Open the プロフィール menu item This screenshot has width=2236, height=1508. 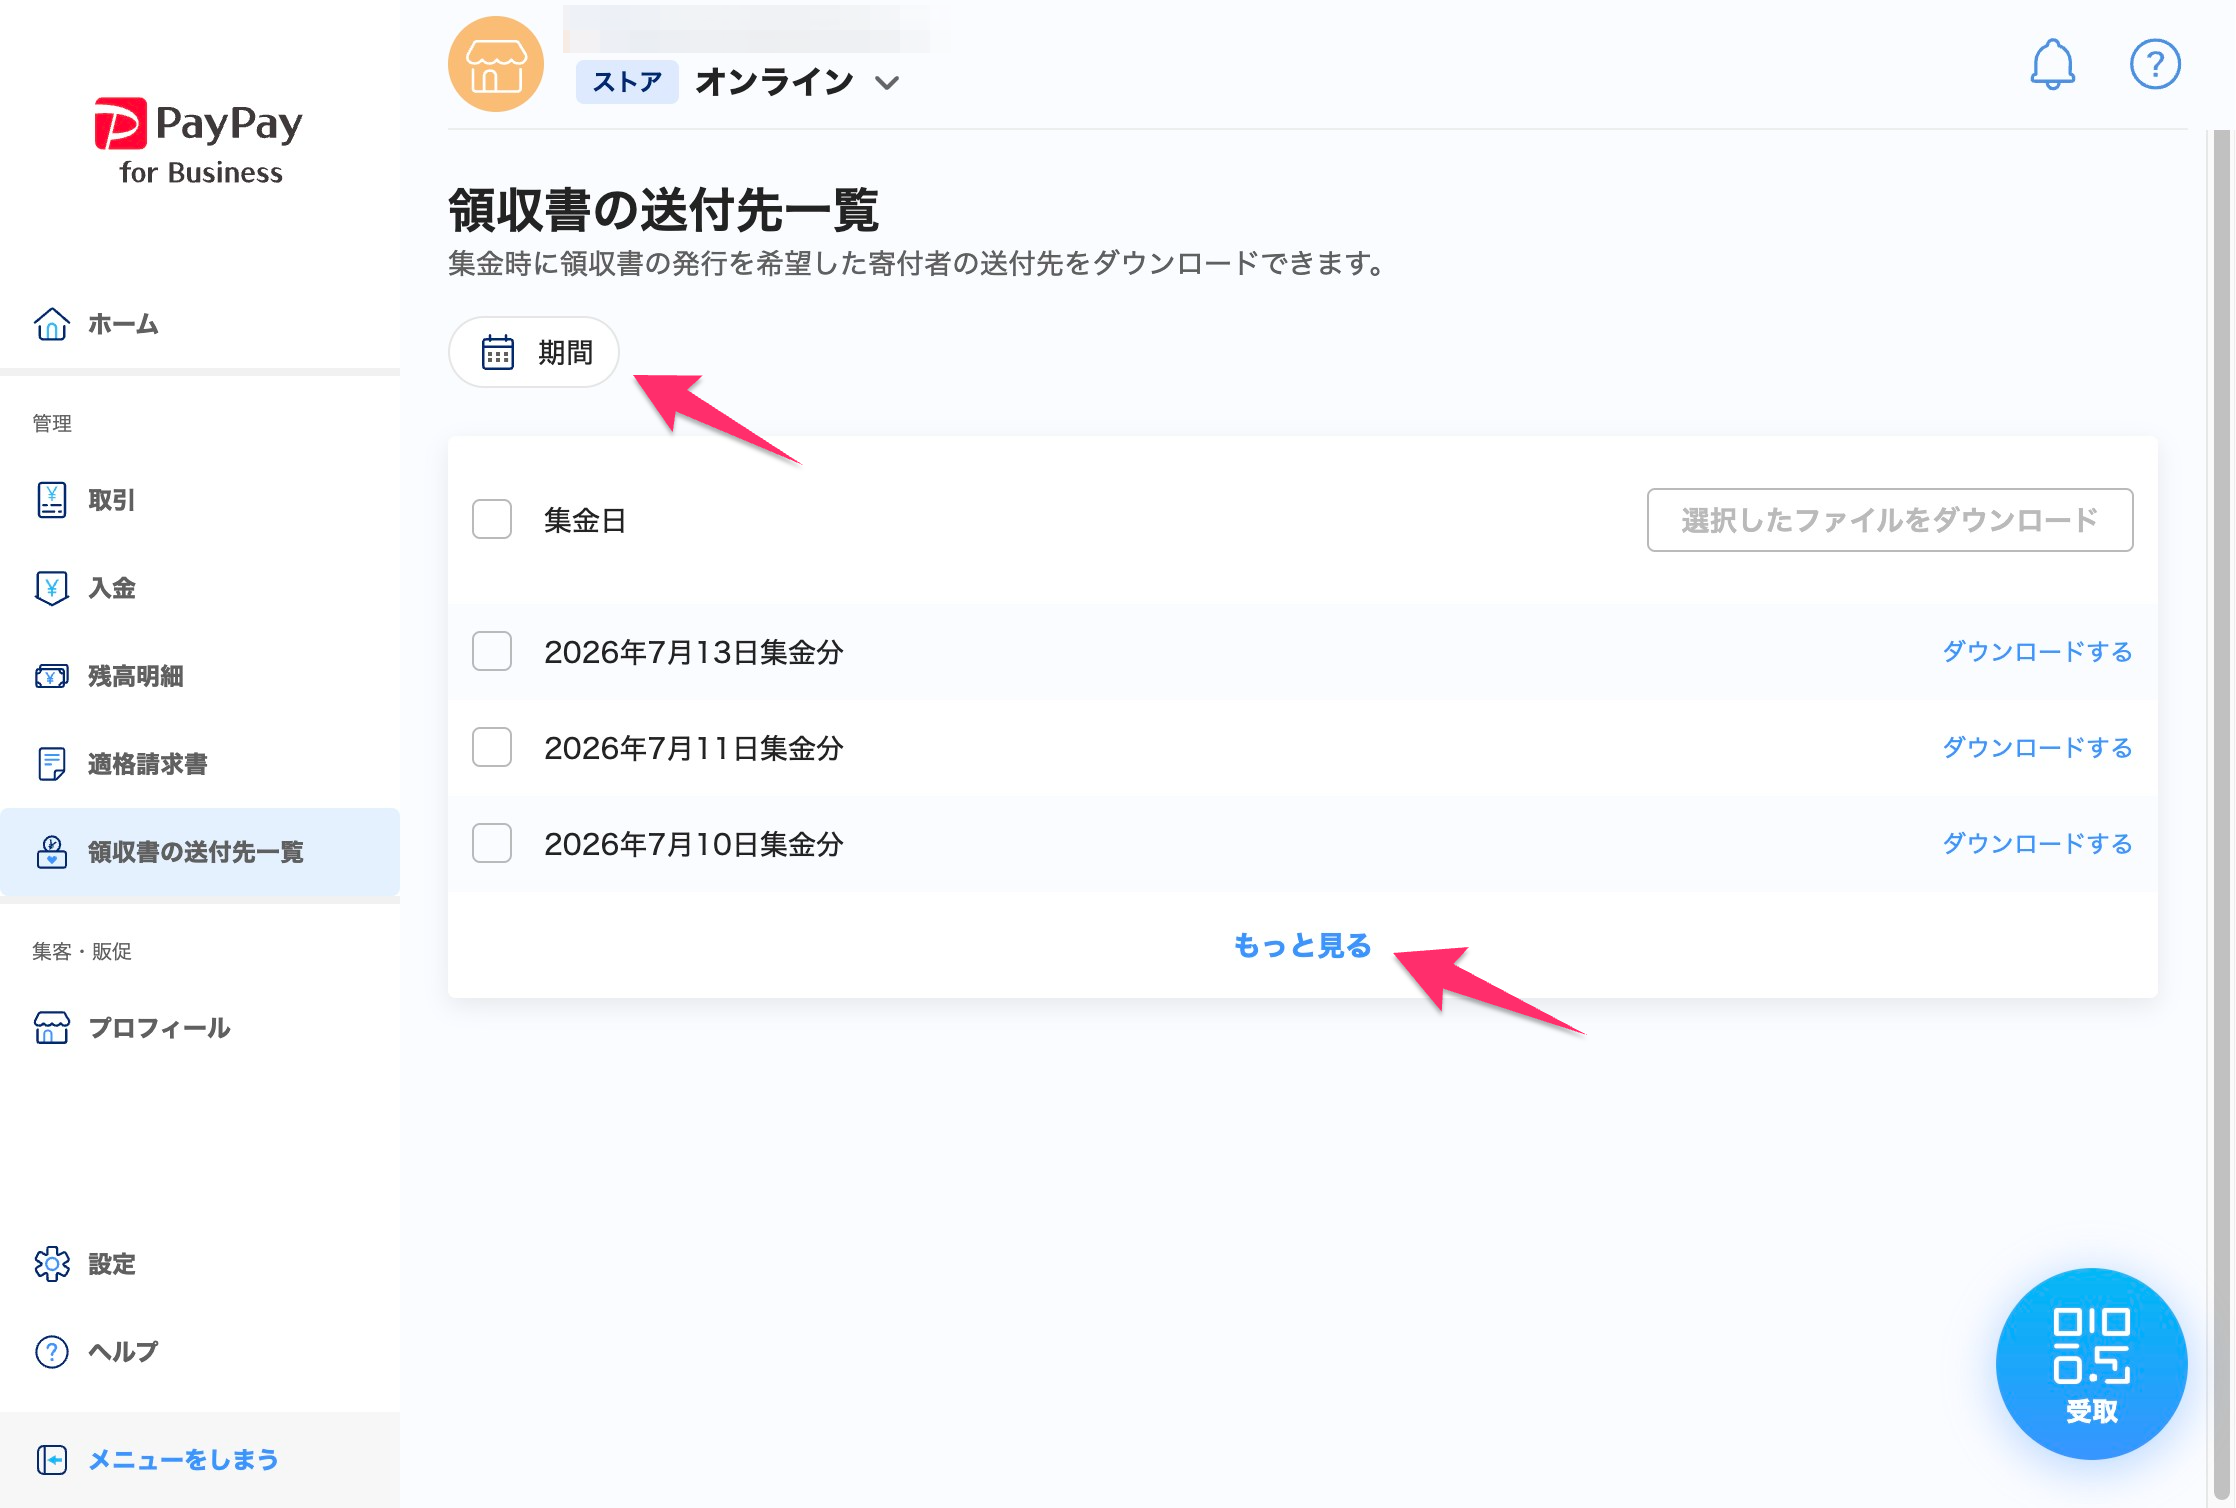point(200,1028)
